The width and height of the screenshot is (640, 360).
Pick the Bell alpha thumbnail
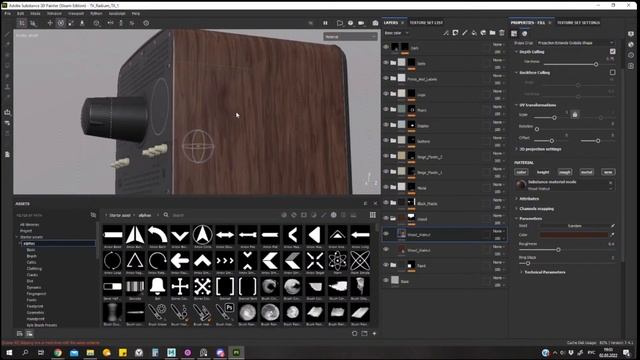click(x=158, y=287)
